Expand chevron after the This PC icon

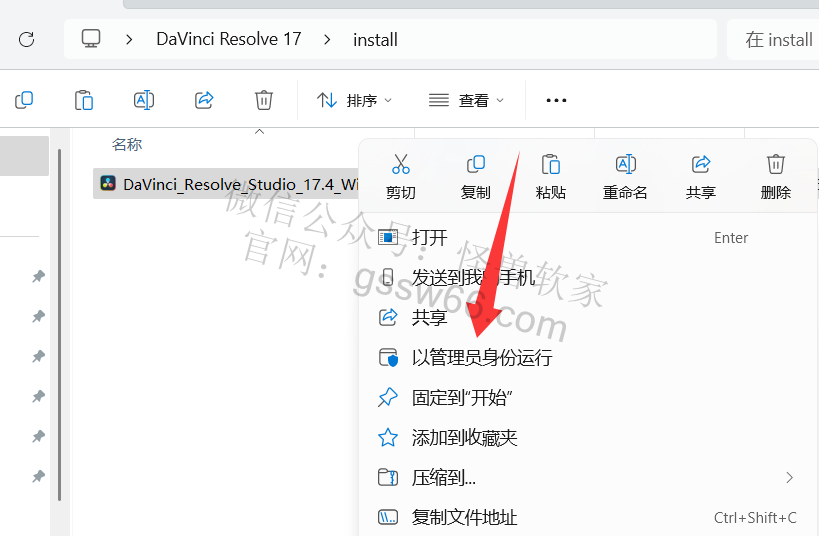click(129, 40)
